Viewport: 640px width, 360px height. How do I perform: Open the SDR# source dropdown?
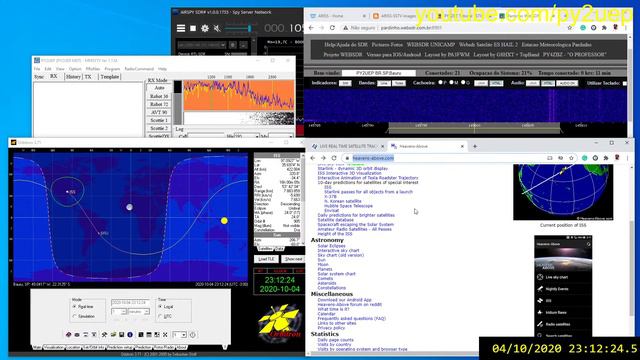(x=201, y=45)
